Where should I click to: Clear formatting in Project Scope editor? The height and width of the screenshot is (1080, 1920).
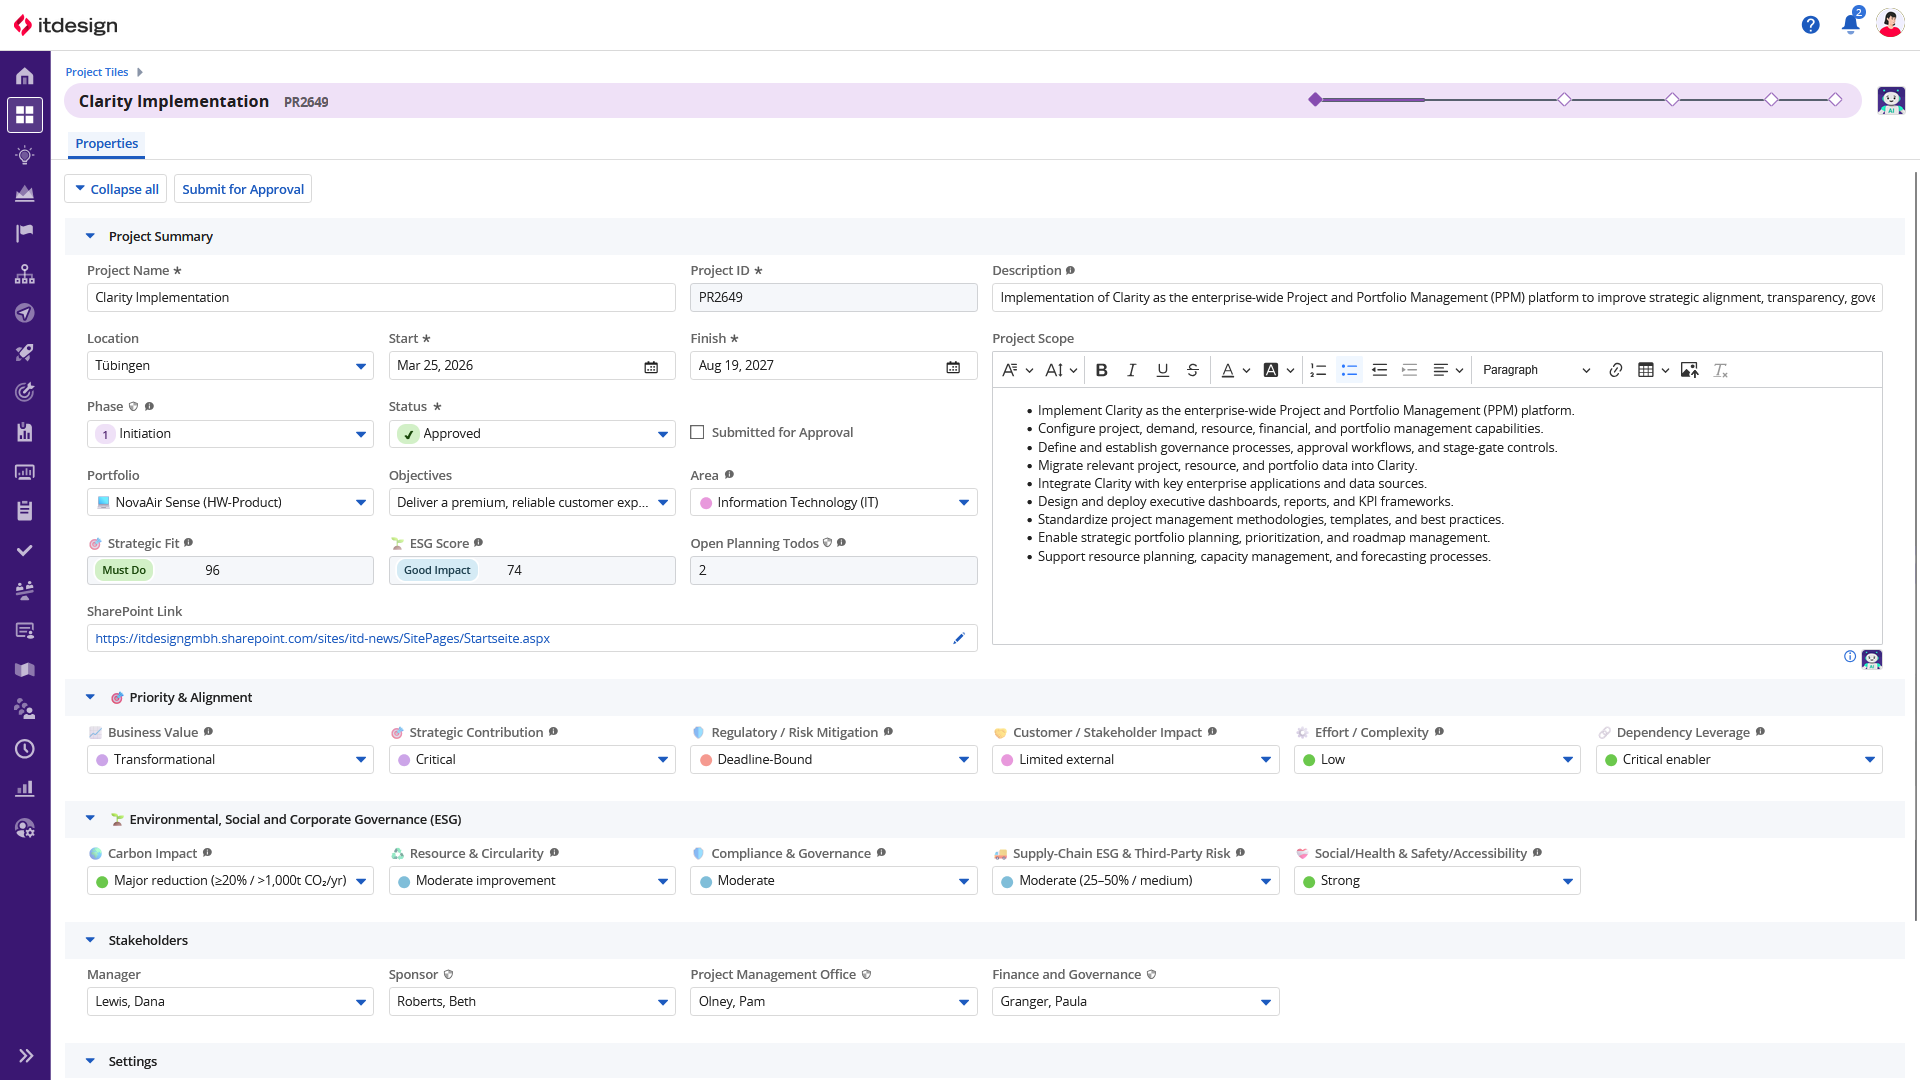coord(1720,370)
